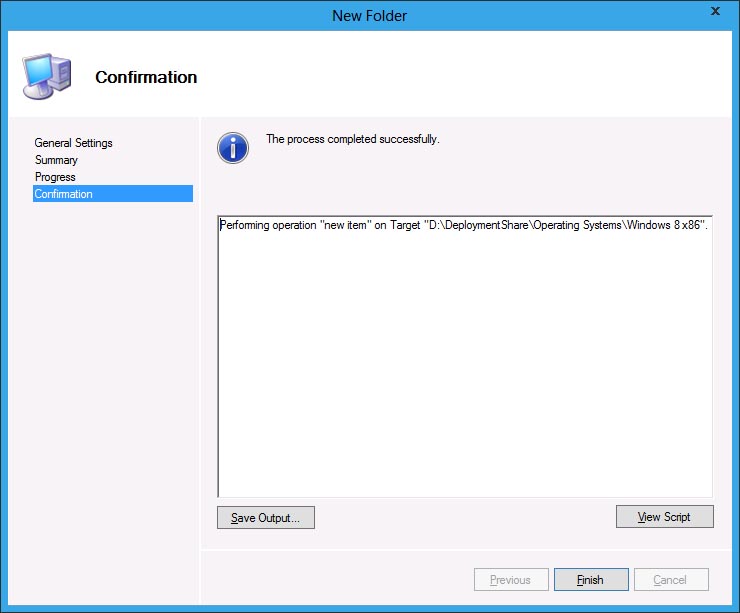740x613 pixels.
Task: Click the New Folder title bar text
Action: coord(369,15)
